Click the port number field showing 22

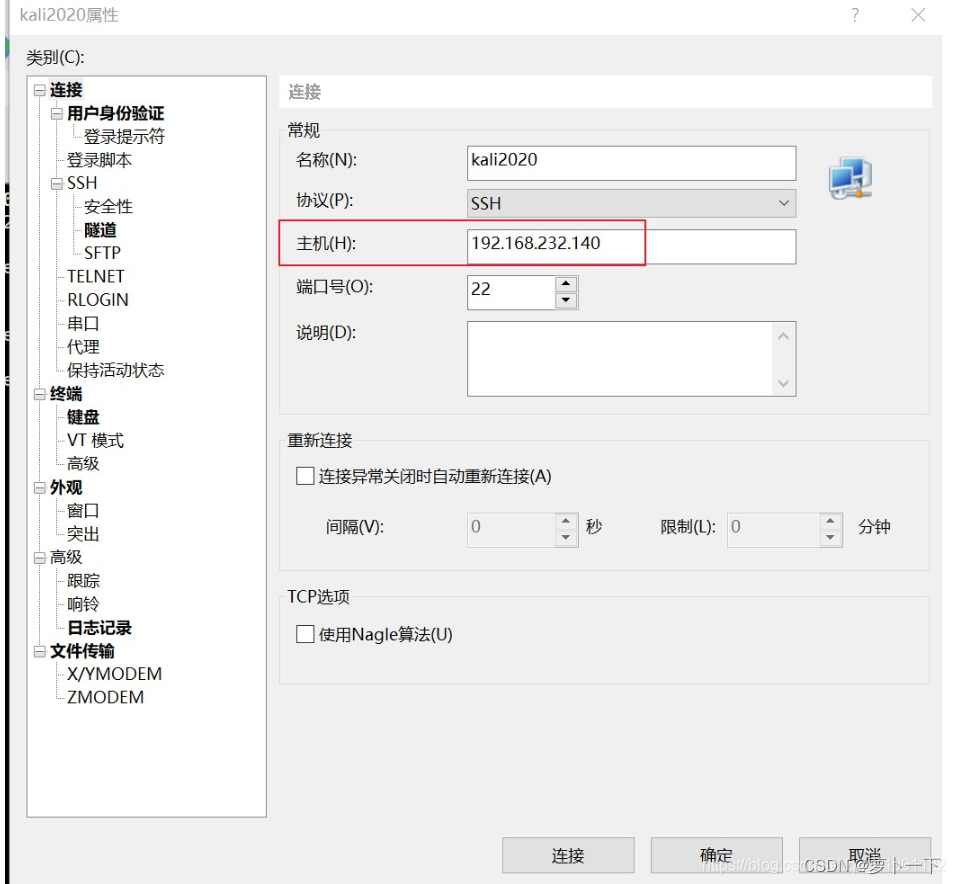click(511, 293)
